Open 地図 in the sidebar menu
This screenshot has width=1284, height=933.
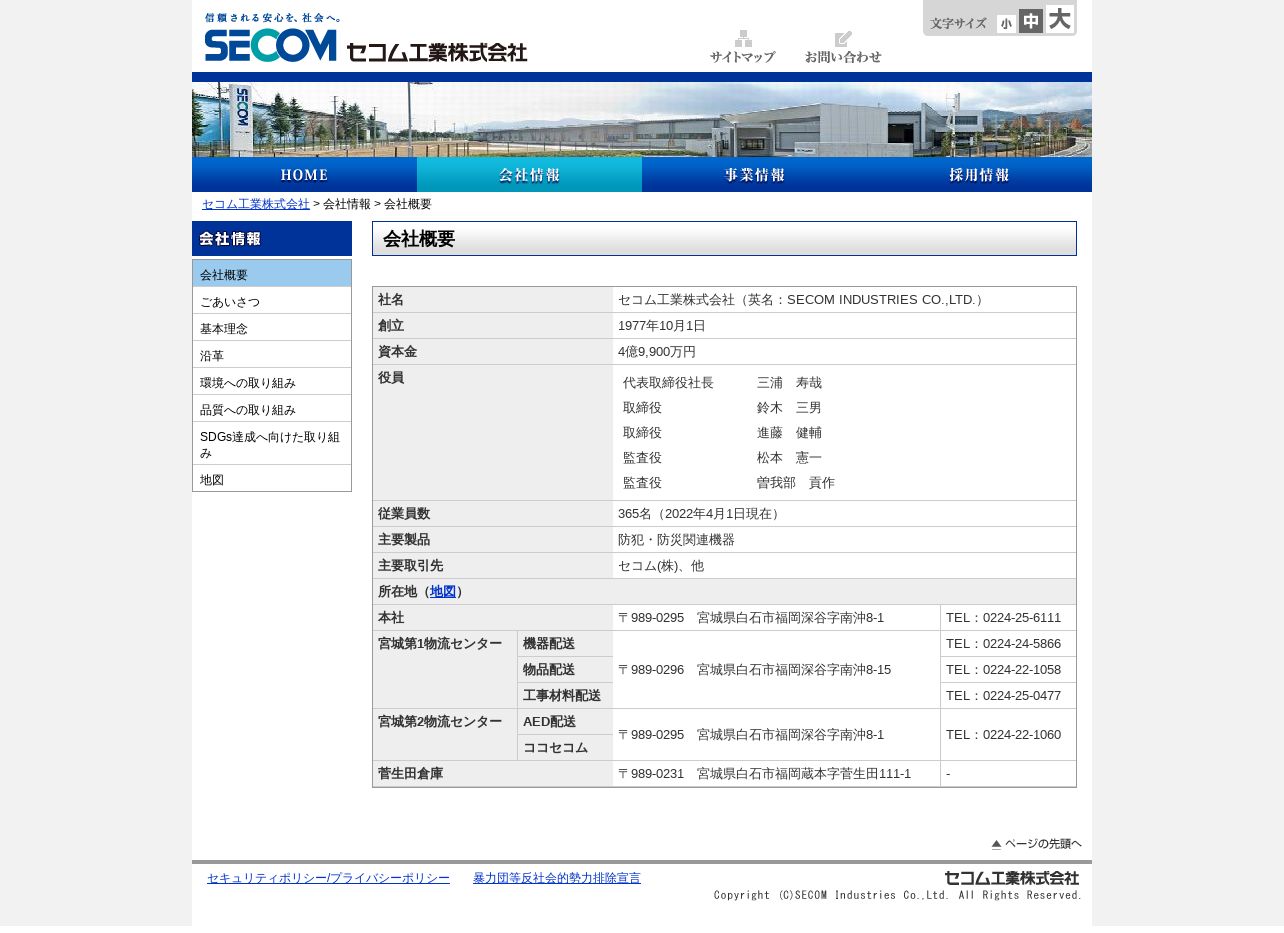272,479
